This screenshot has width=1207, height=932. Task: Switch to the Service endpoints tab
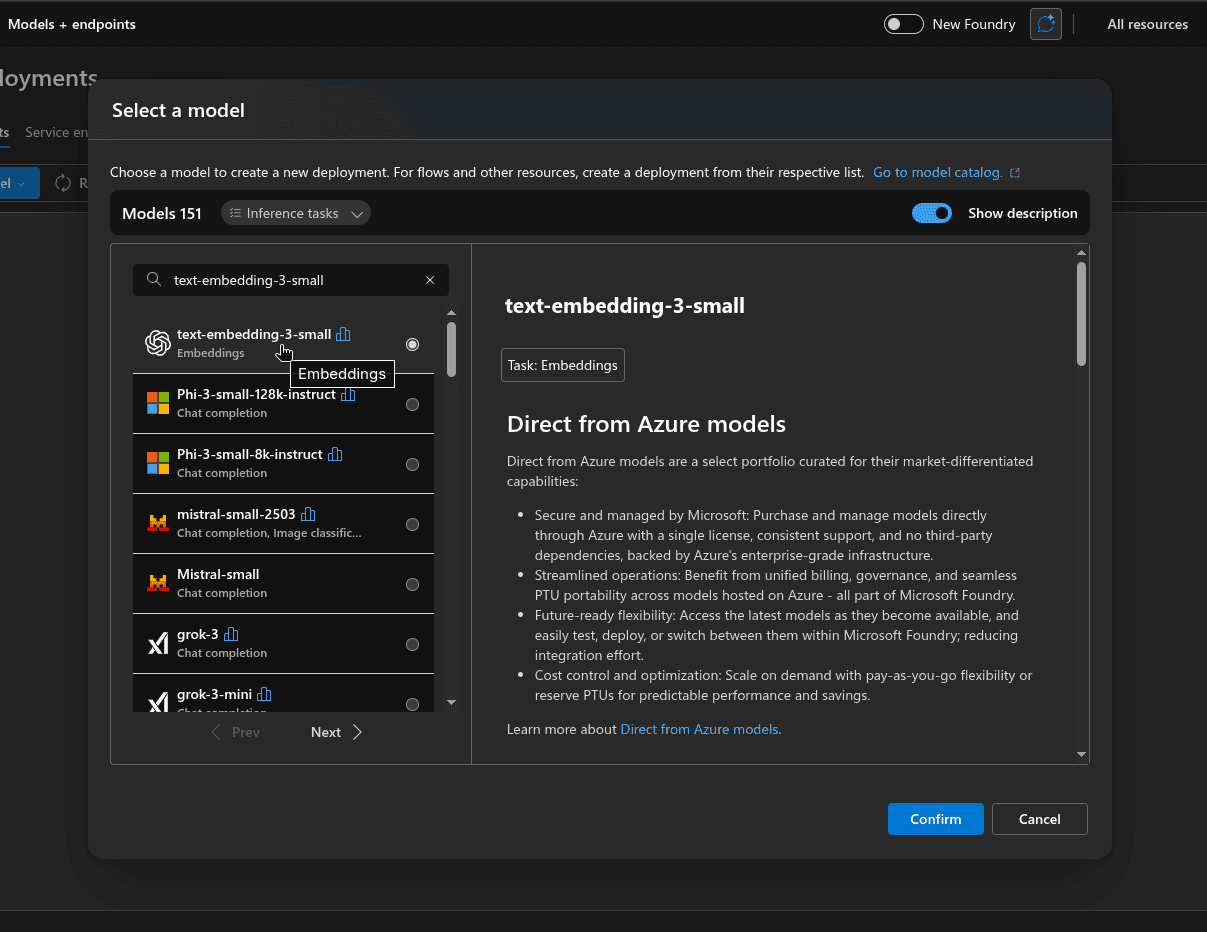coord(55,132)
